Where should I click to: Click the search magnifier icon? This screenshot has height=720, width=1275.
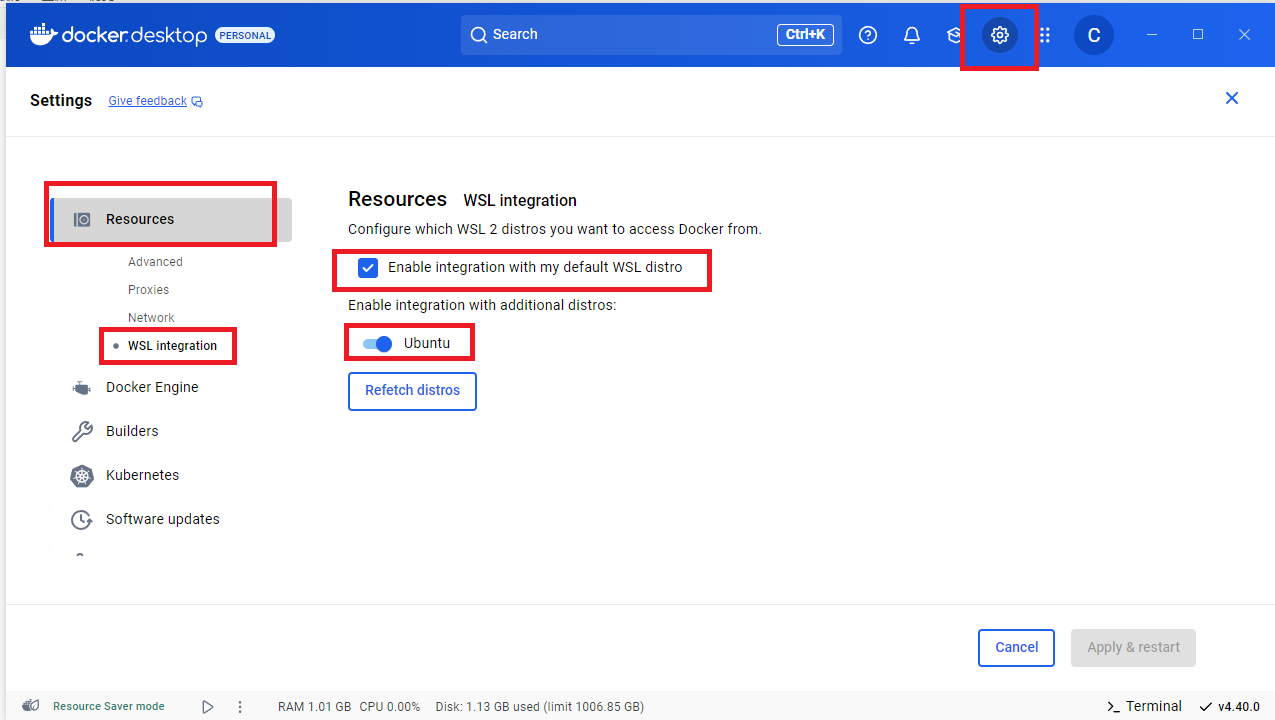(x=479, y=35)
